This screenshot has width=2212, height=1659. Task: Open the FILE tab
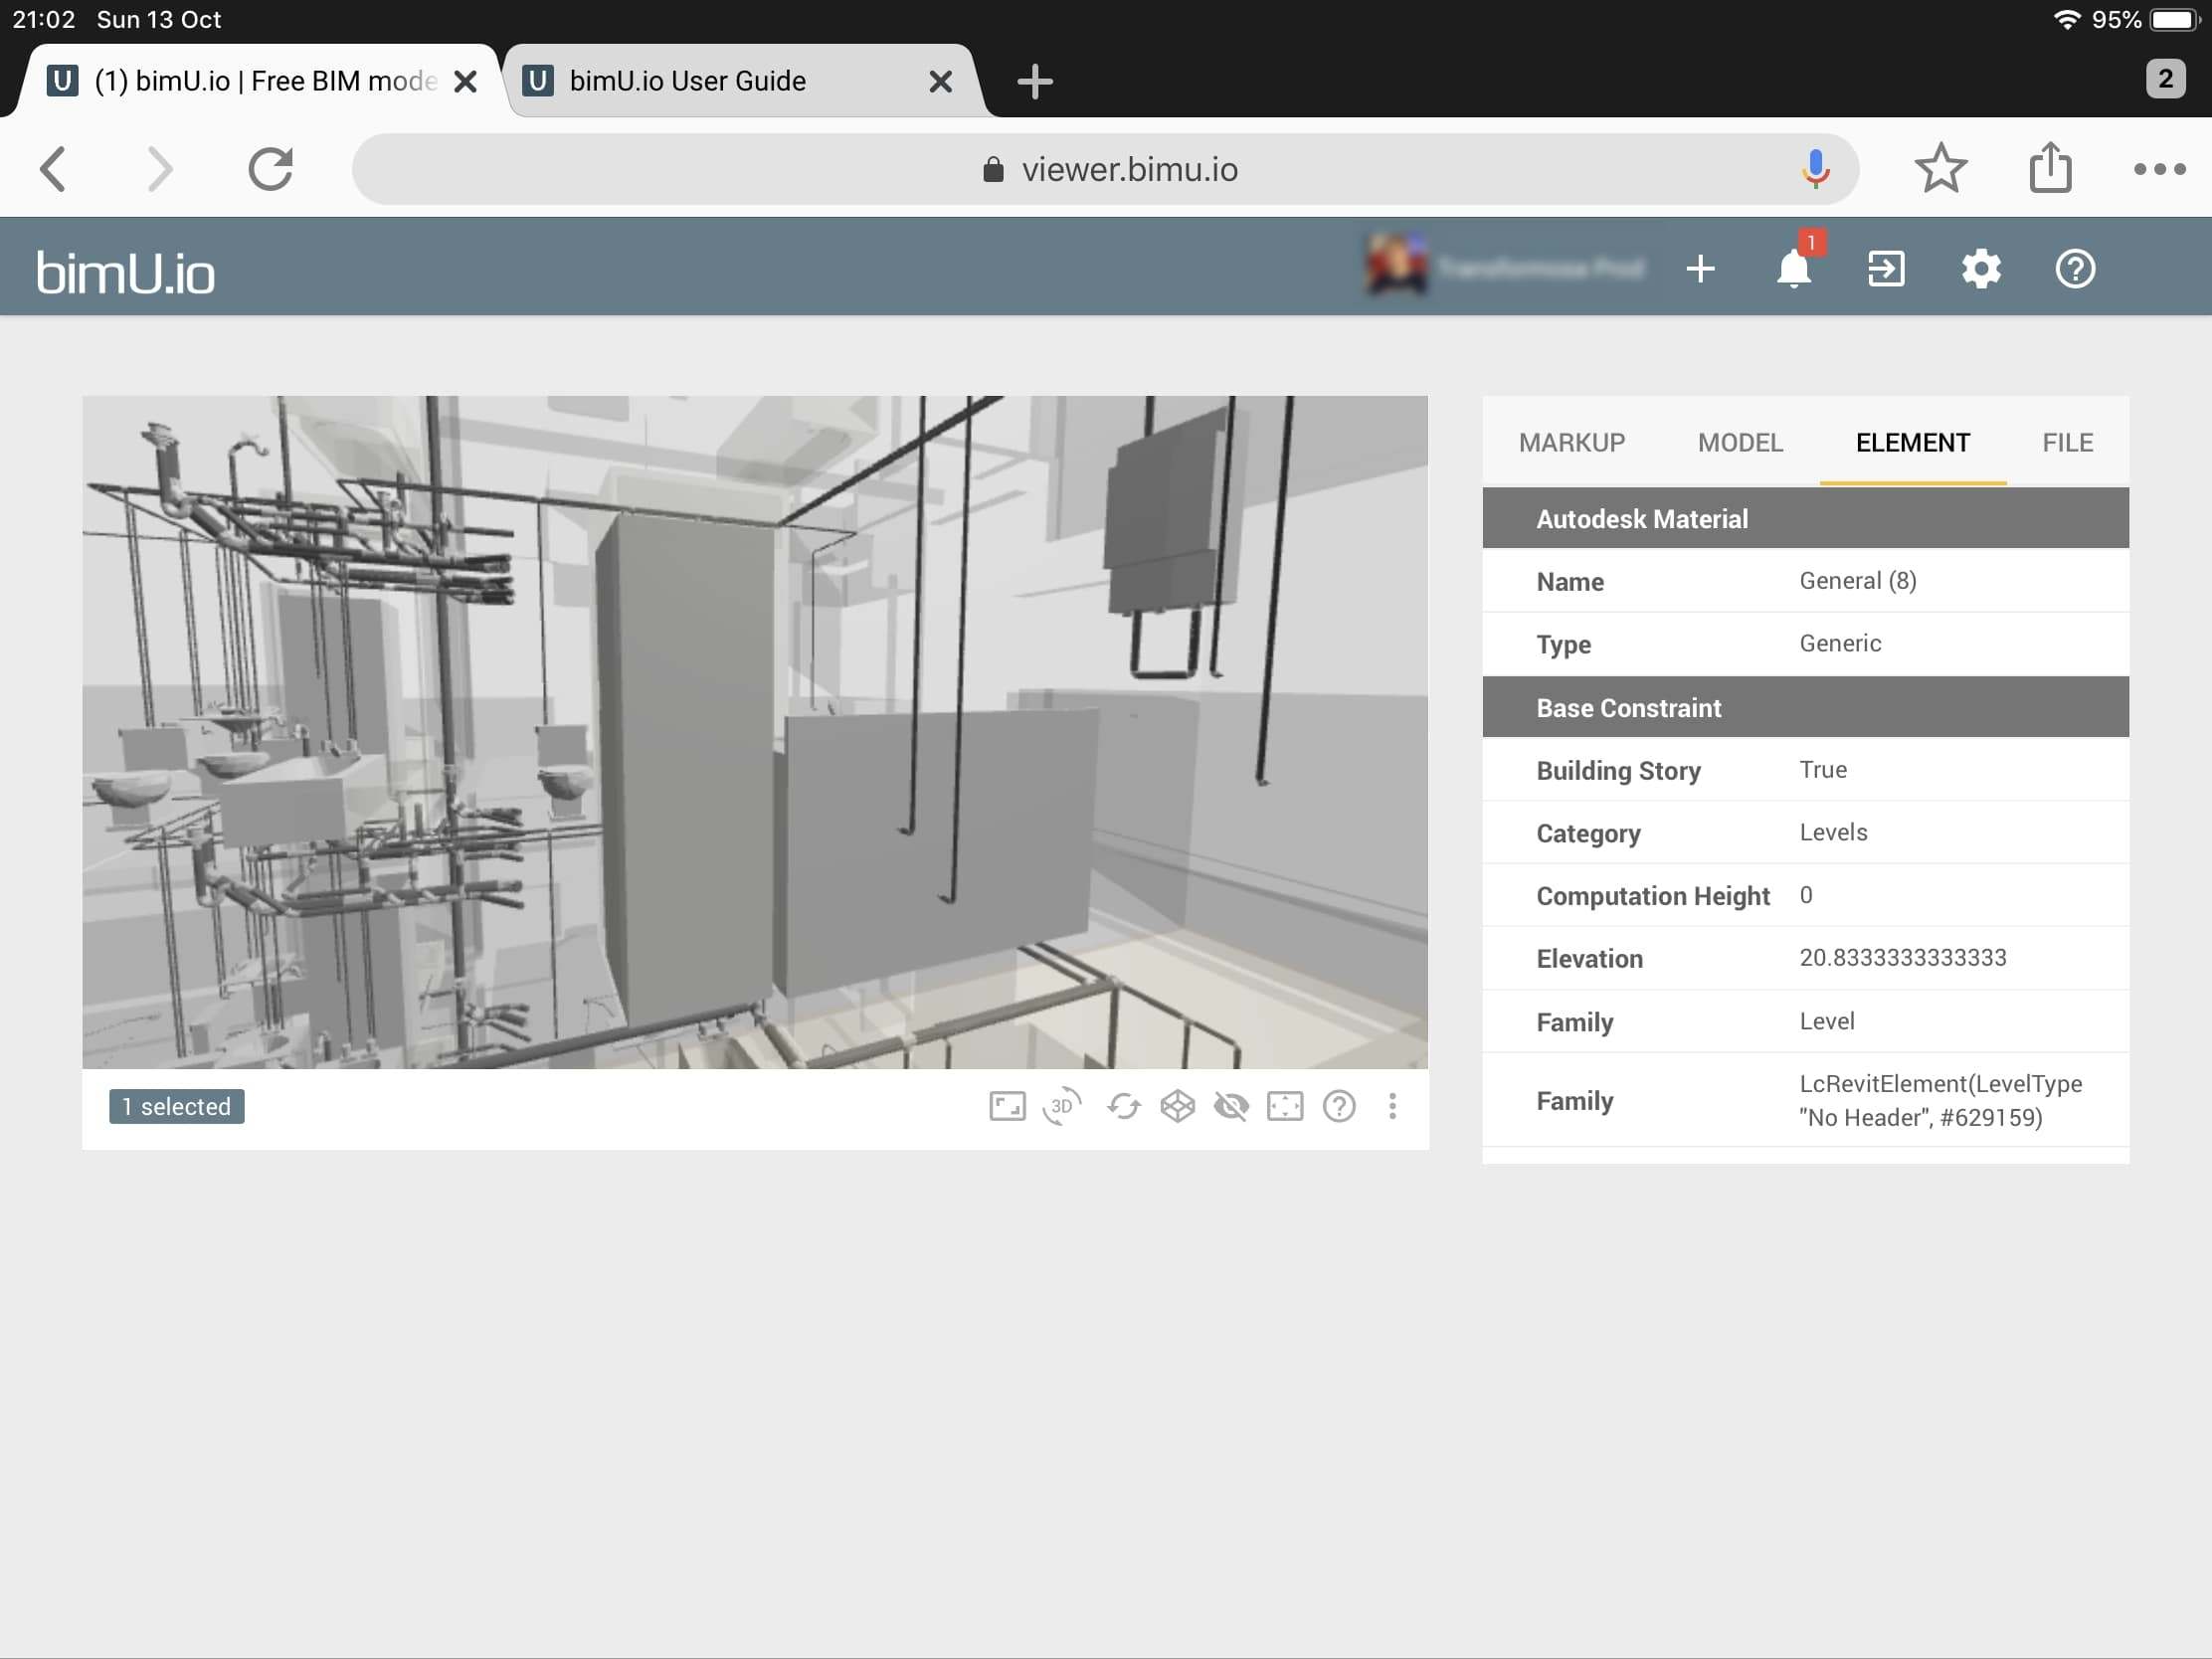pos(2067,442)
